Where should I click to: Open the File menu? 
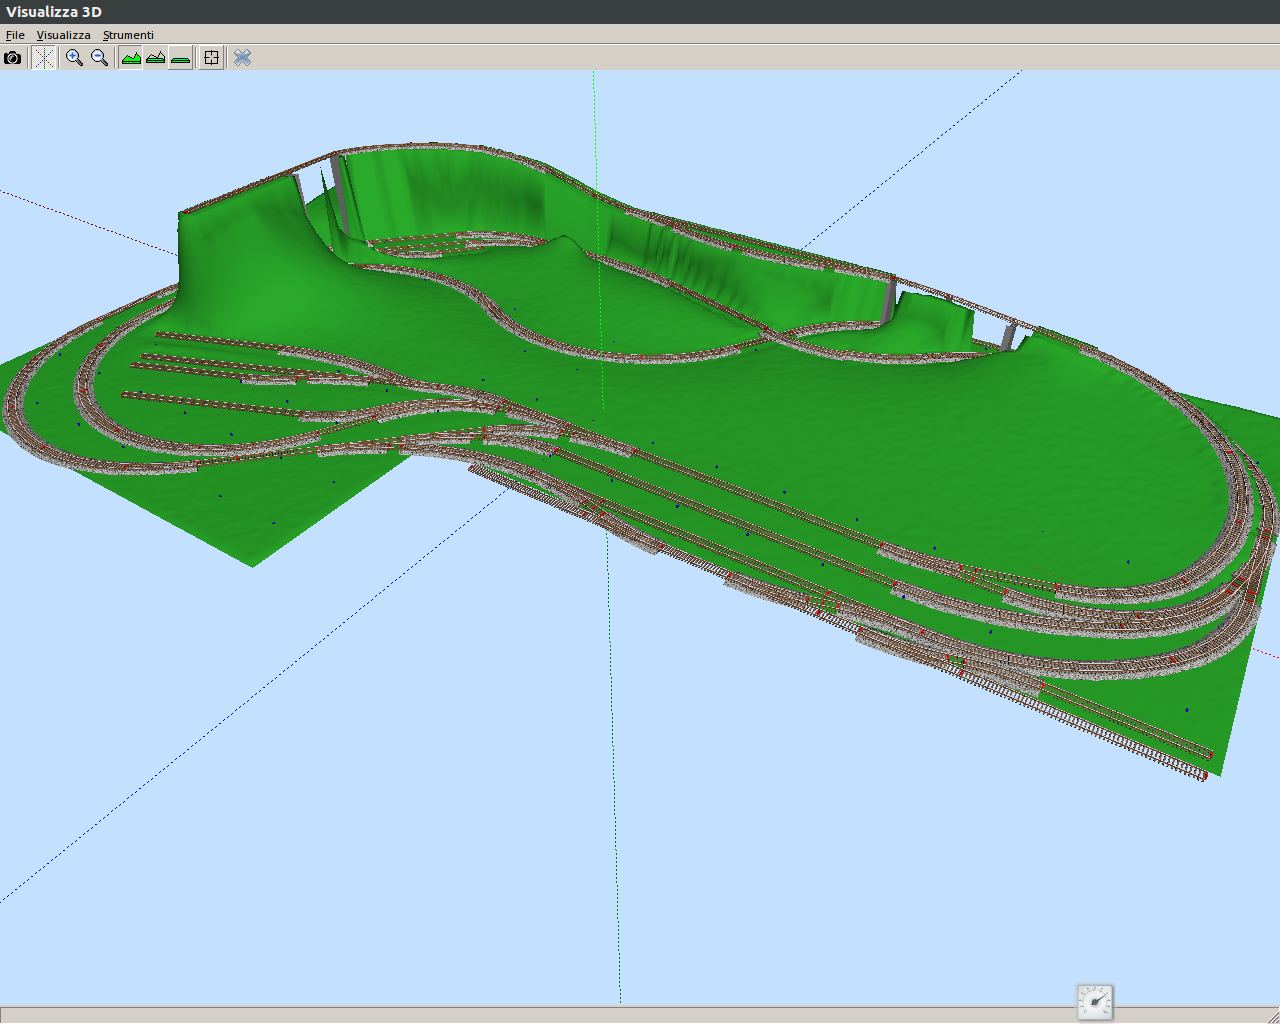[15, 35]
